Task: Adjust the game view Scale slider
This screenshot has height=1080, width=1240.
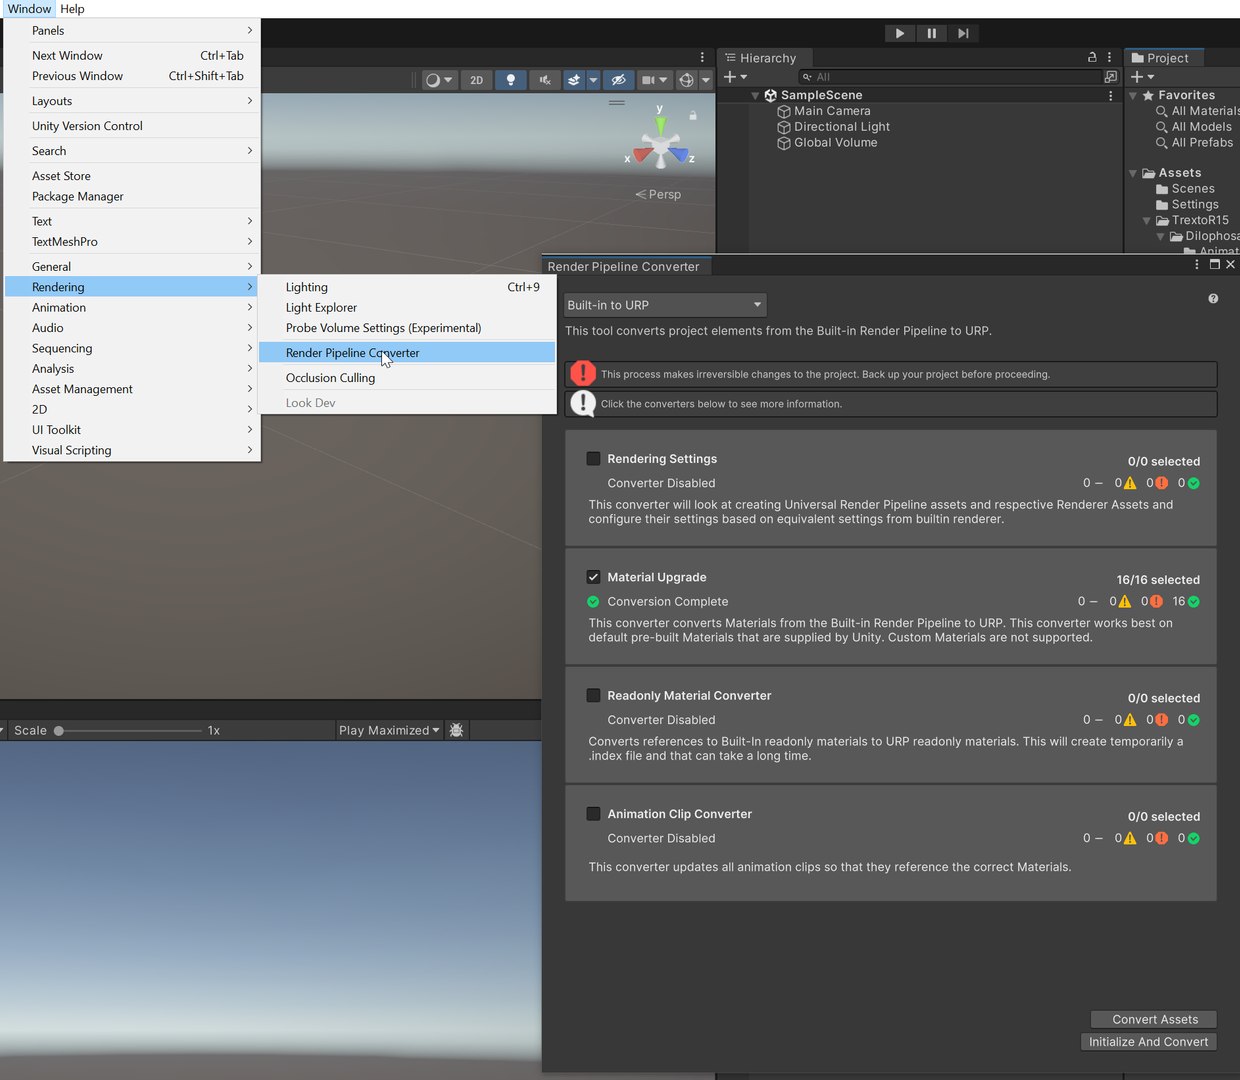Action: click(x=130, y=731)
